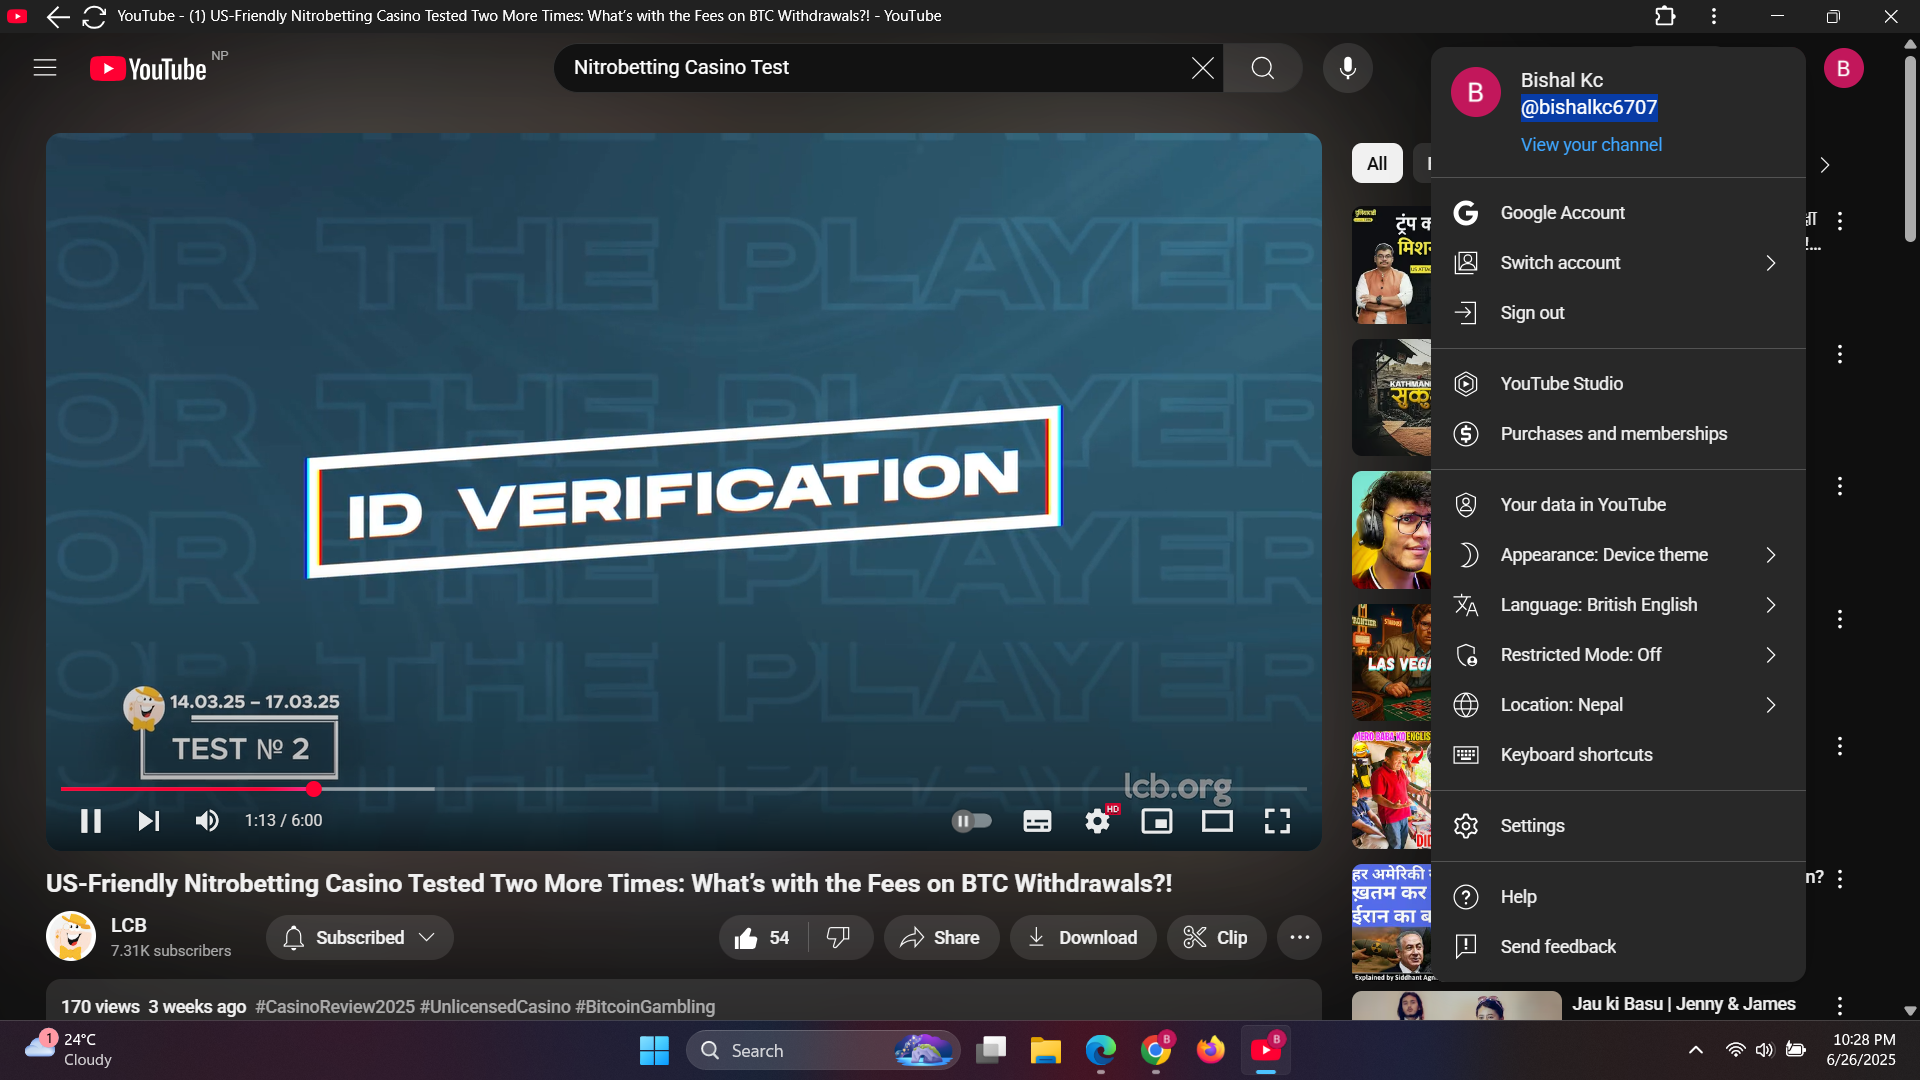Image resolution: width=1920 pixels, height=1080 pixels.
Task: Open the Windows Start button
Action: 654,1050
